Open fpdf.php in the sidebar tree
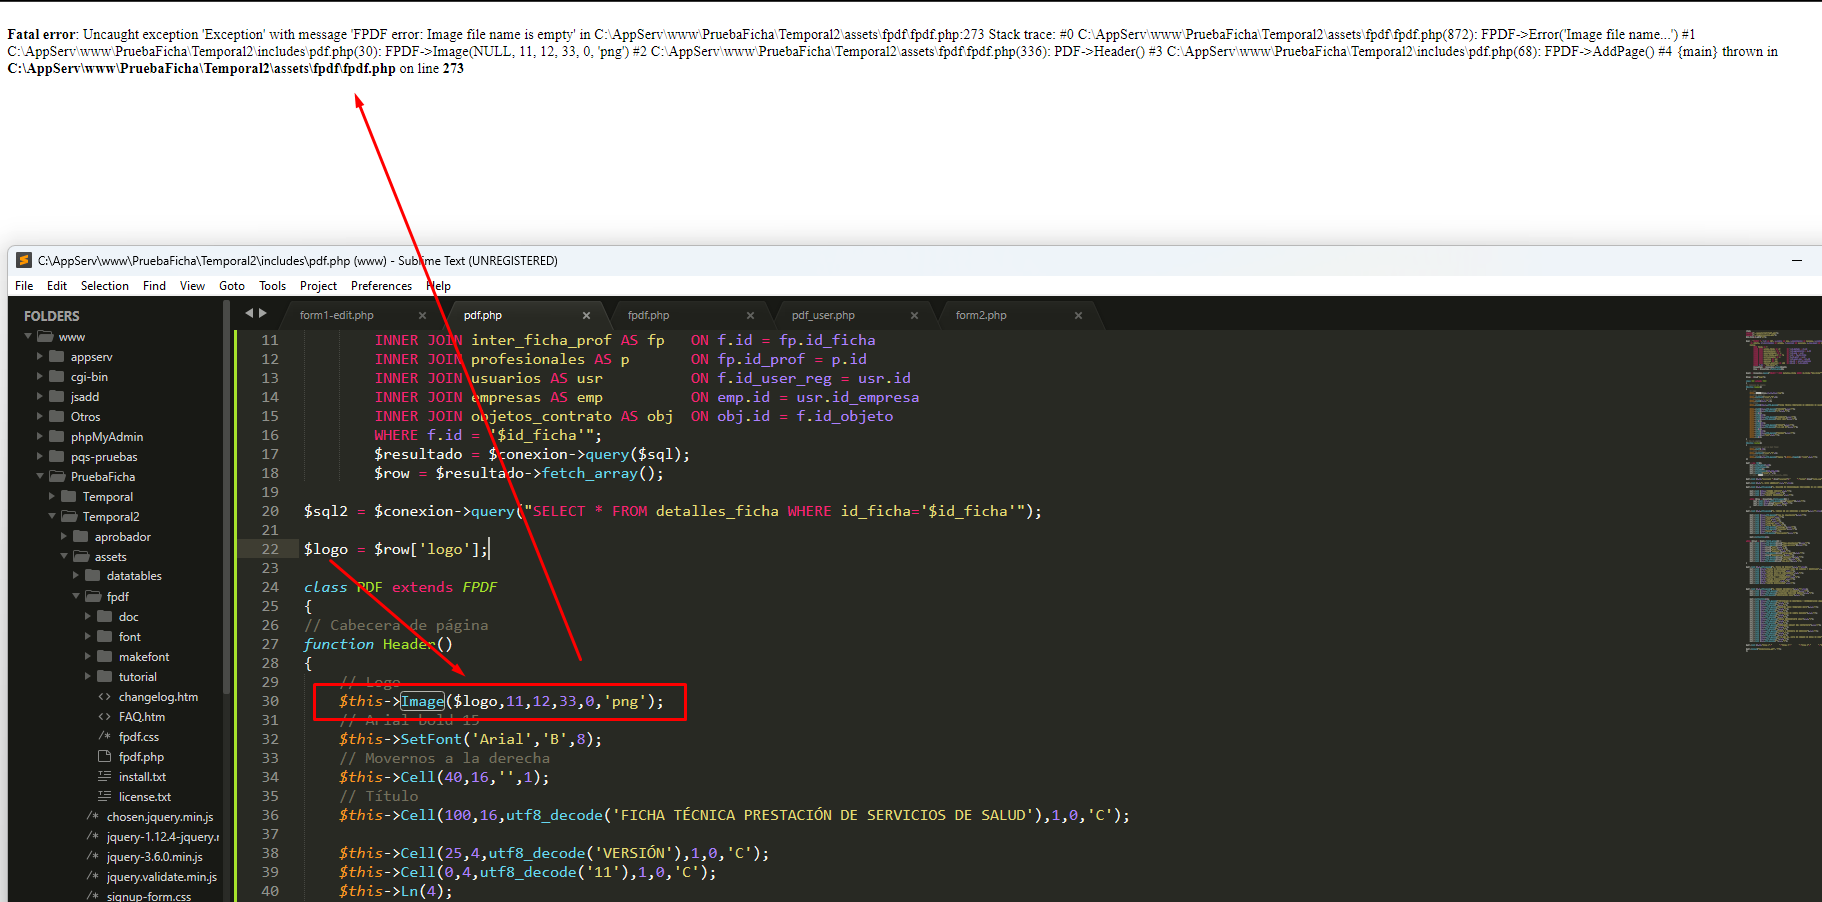1822x902 pixels. coord(141,757)
